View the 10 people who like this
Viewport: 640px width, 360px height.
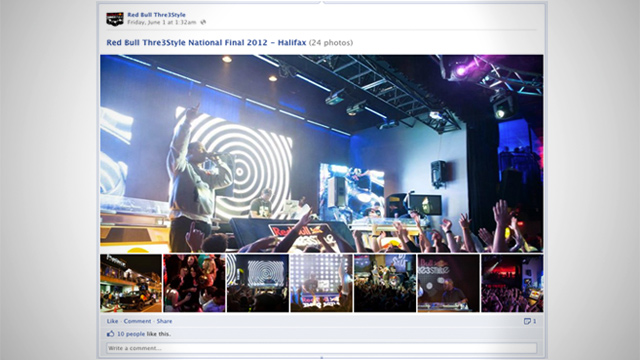coord(131,334)
